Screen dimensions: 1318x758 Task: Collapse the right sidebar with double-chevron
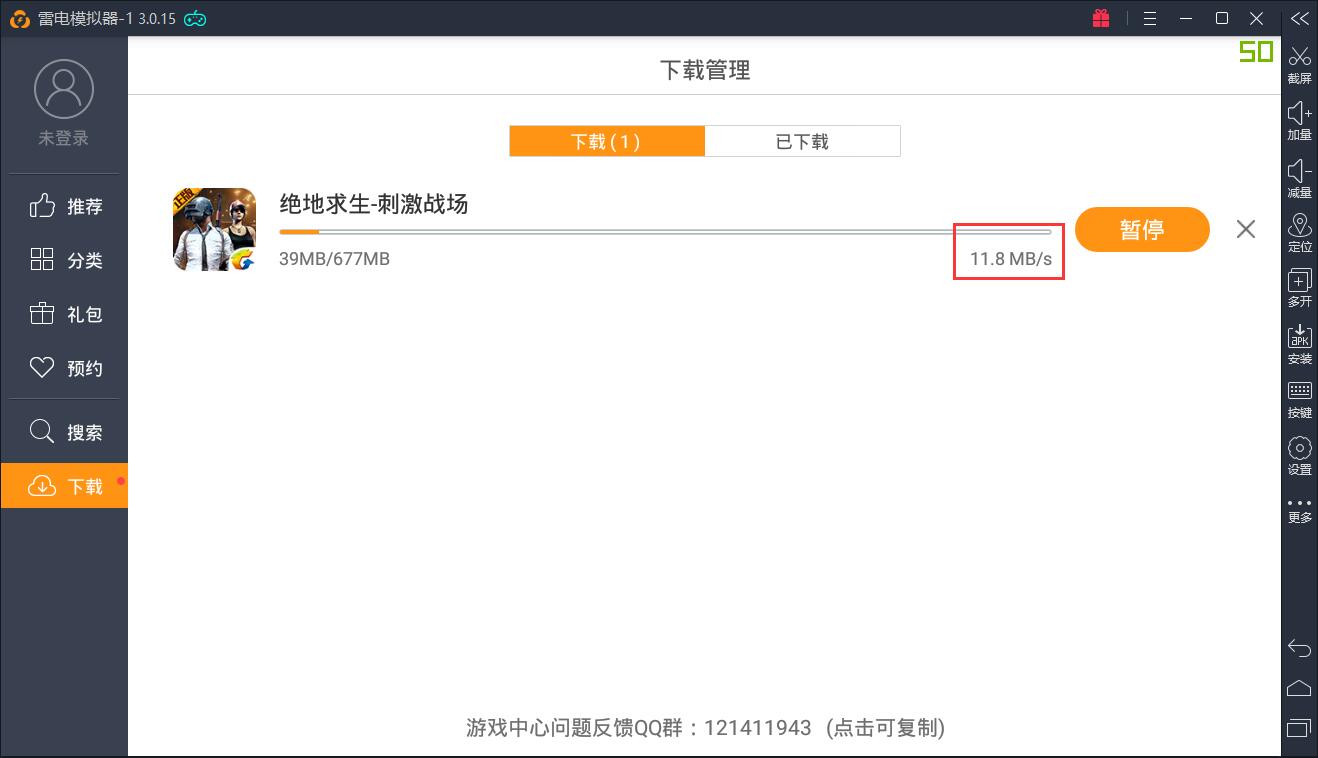pyautogui.click(x=1299, y=18)
